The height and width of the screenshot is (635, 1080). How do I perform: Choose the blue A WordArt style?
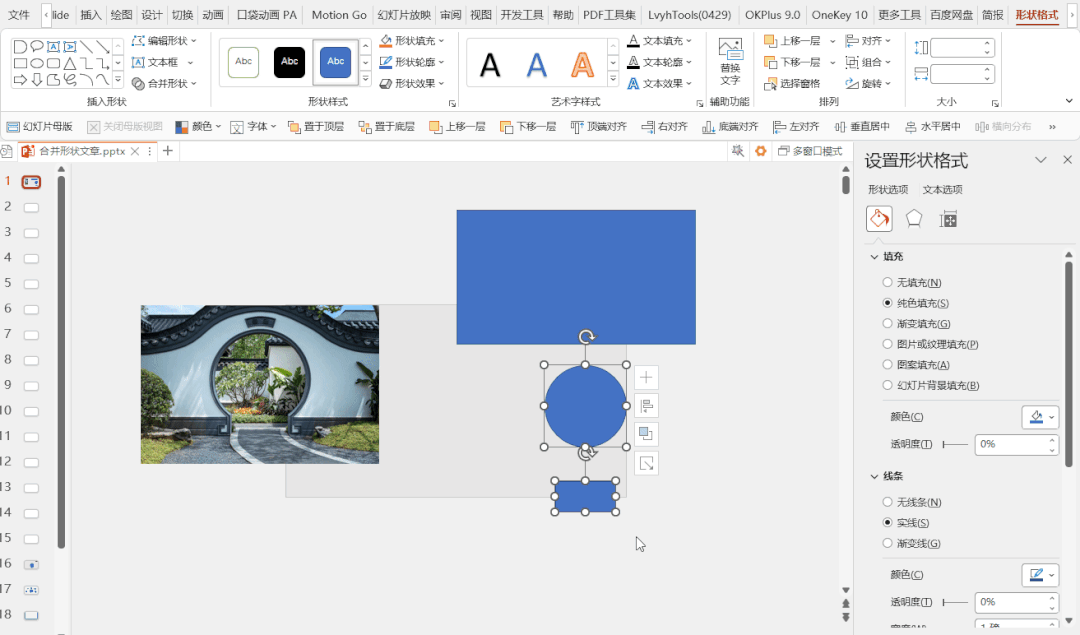point(537,65)
